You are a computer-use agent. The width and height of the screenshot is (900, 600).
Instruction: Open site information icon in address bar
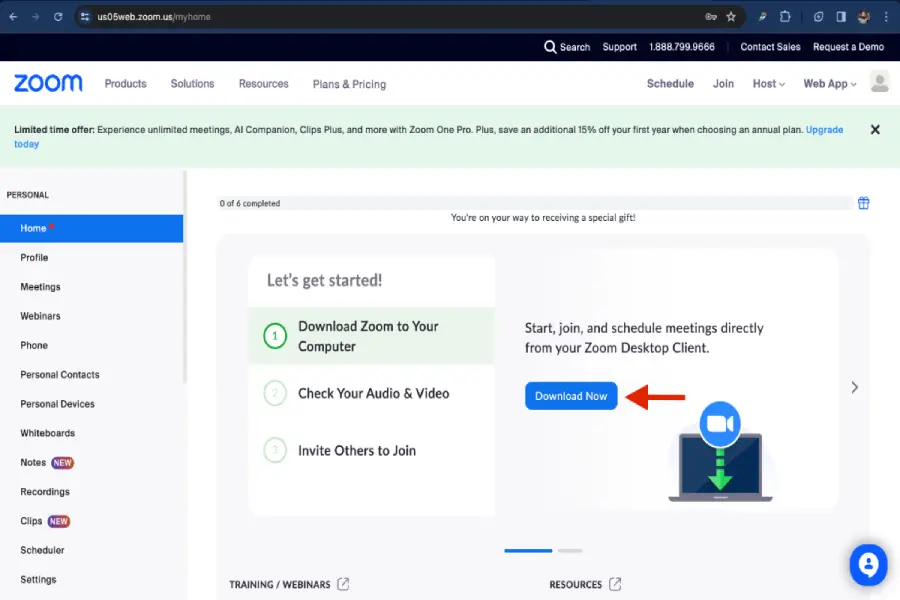click(85, 17)
